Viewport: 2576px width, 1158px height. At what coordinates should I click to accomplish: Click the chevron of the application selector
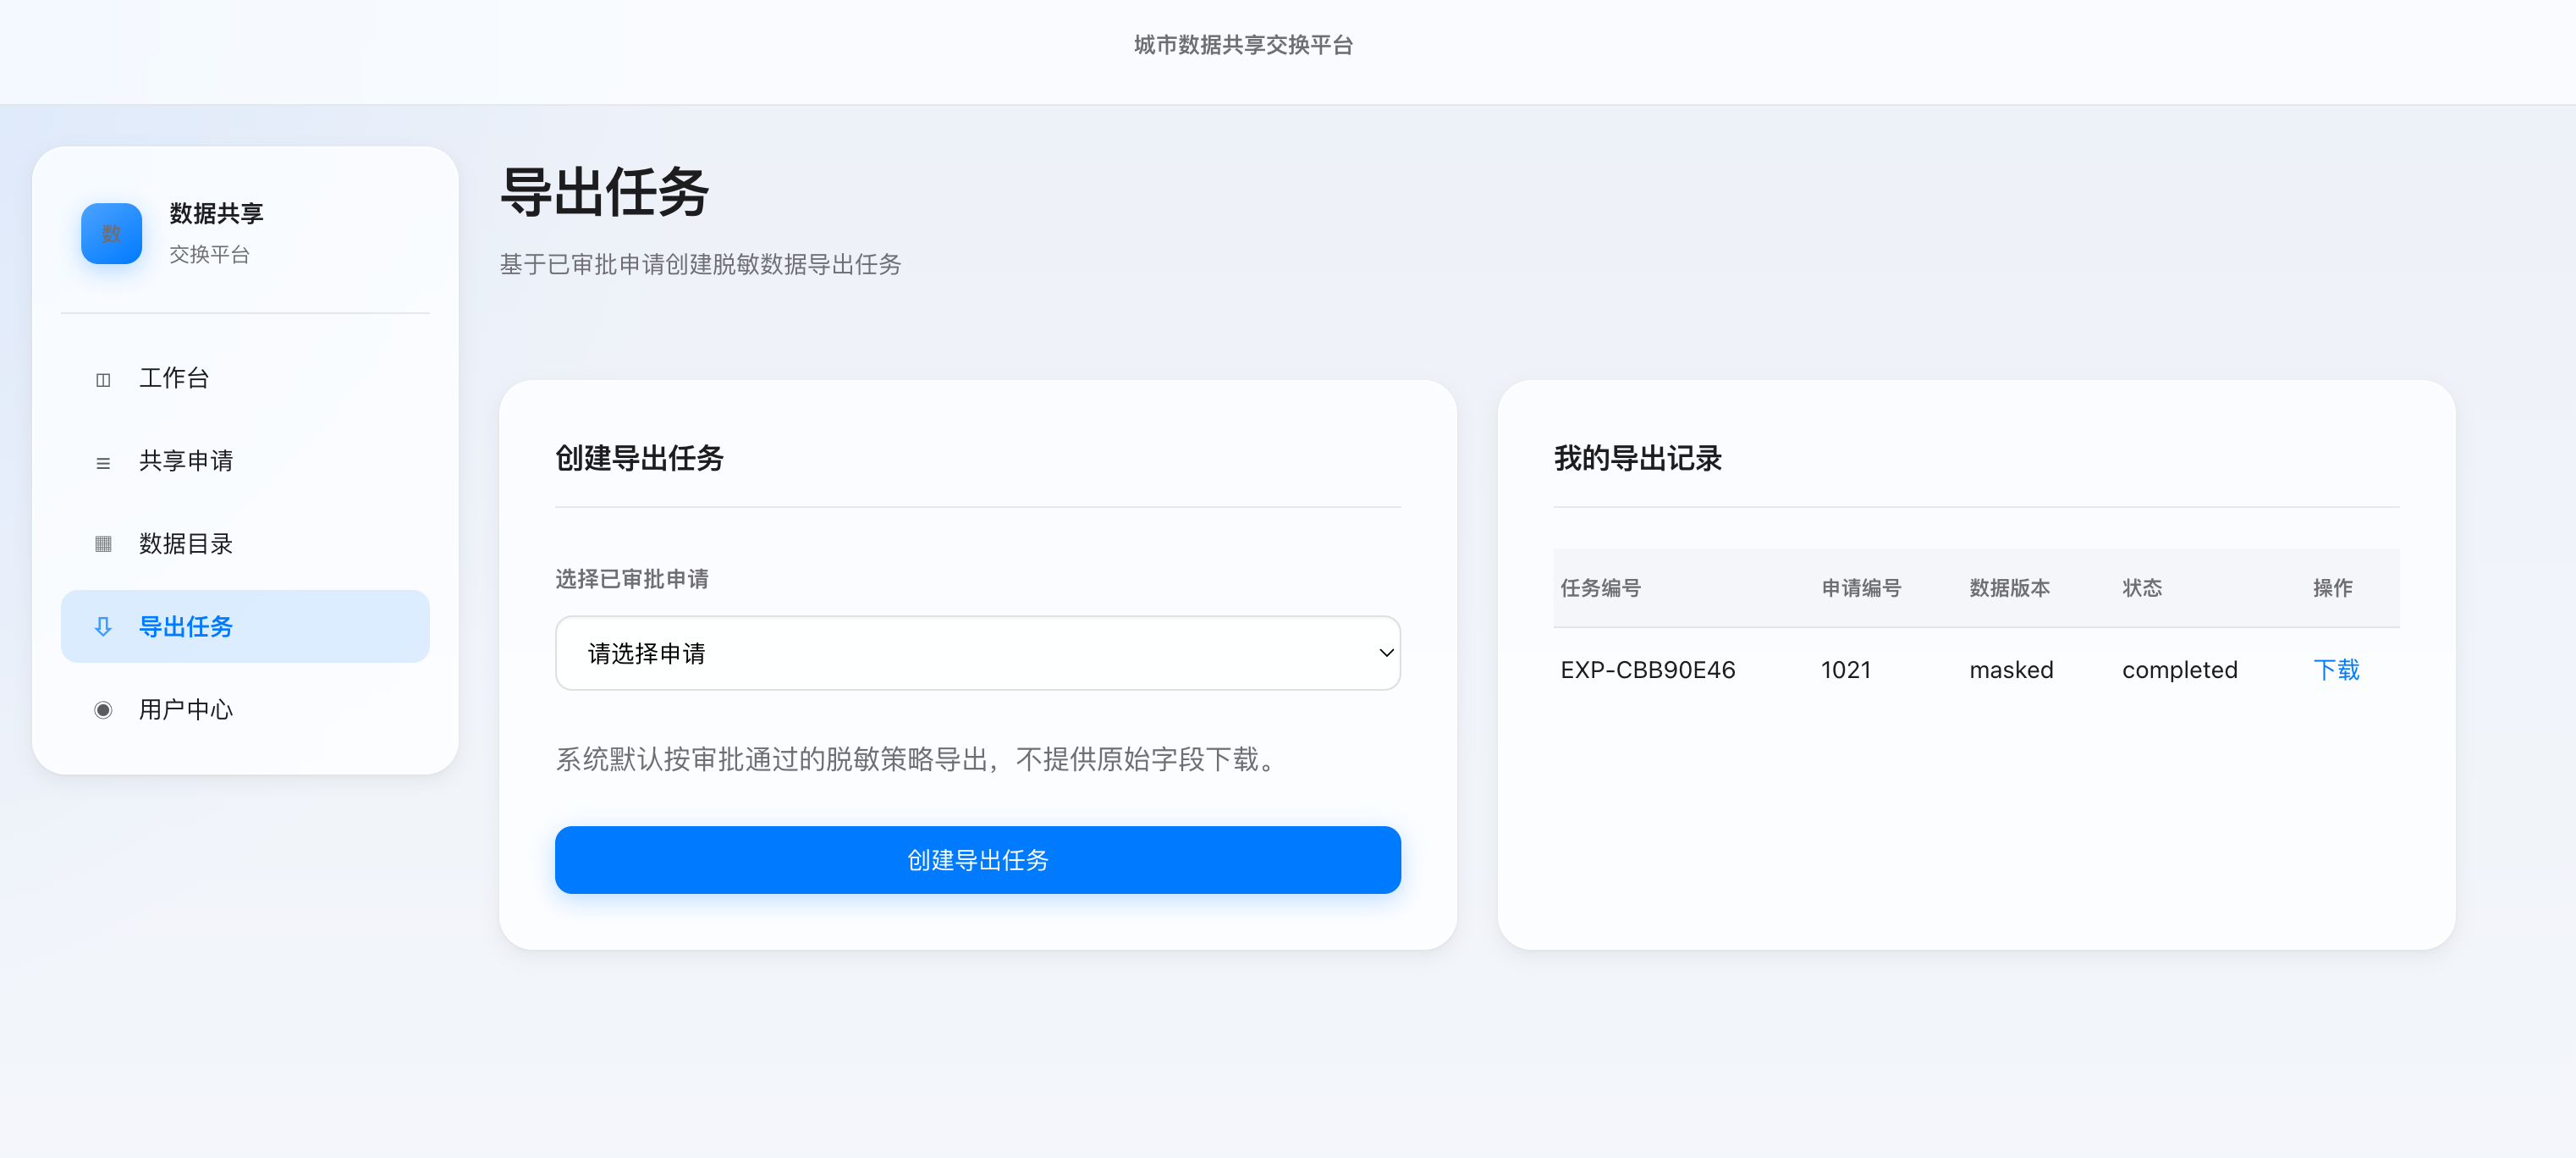click(x=1386, y=653)
